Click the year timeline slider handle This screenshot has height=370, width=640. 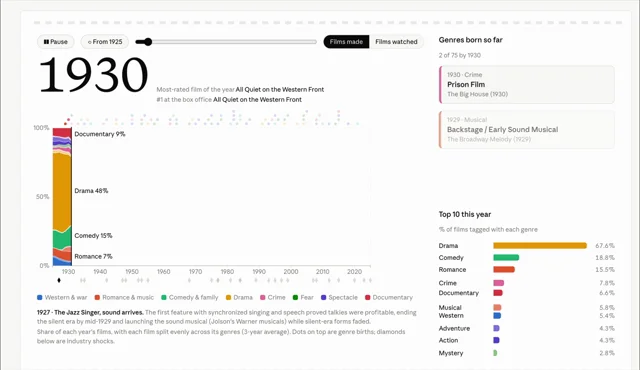click(148, 42)
